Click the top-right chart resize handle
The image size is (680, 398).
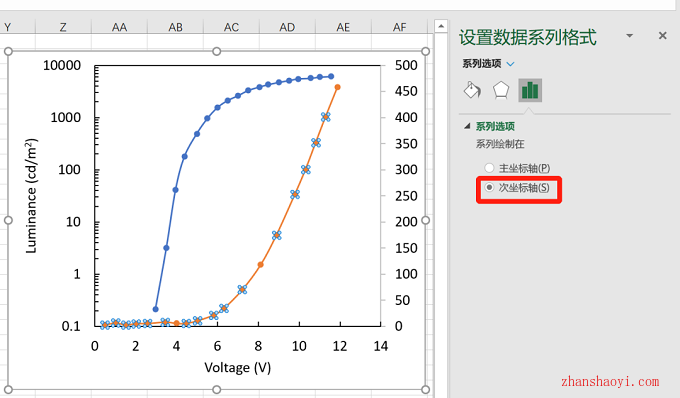[x=425, y=52]
